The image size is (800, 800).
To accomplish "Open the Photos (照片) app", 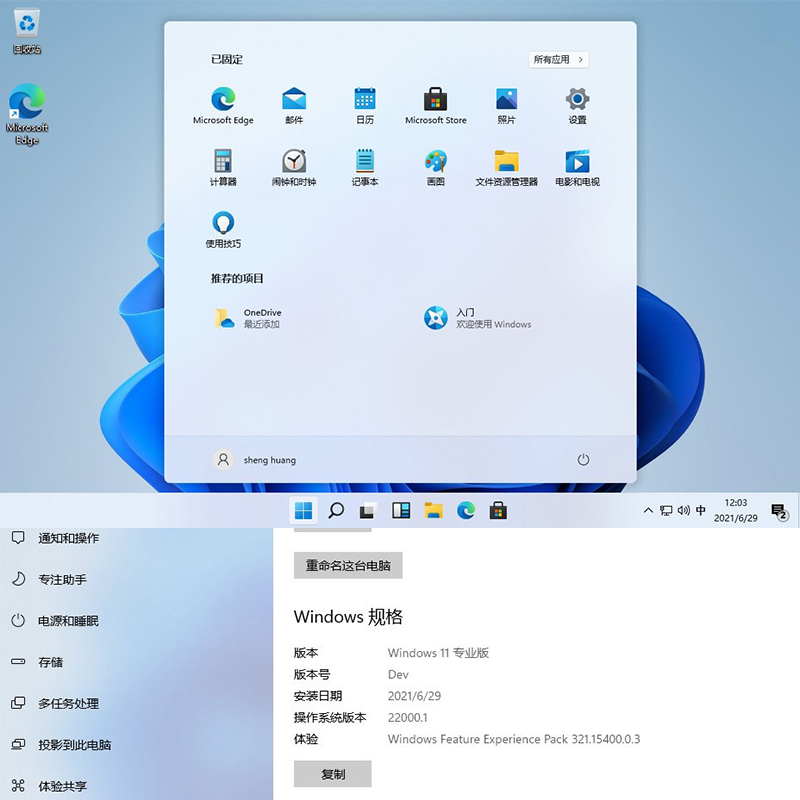I will 506,106.
